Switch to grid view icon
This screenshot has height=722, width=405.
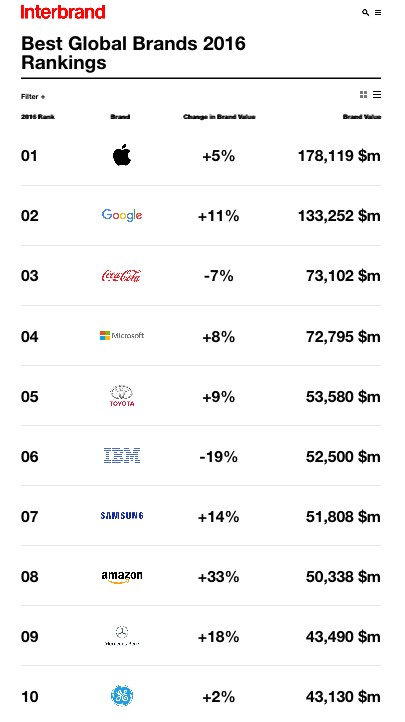click(364, 94)
